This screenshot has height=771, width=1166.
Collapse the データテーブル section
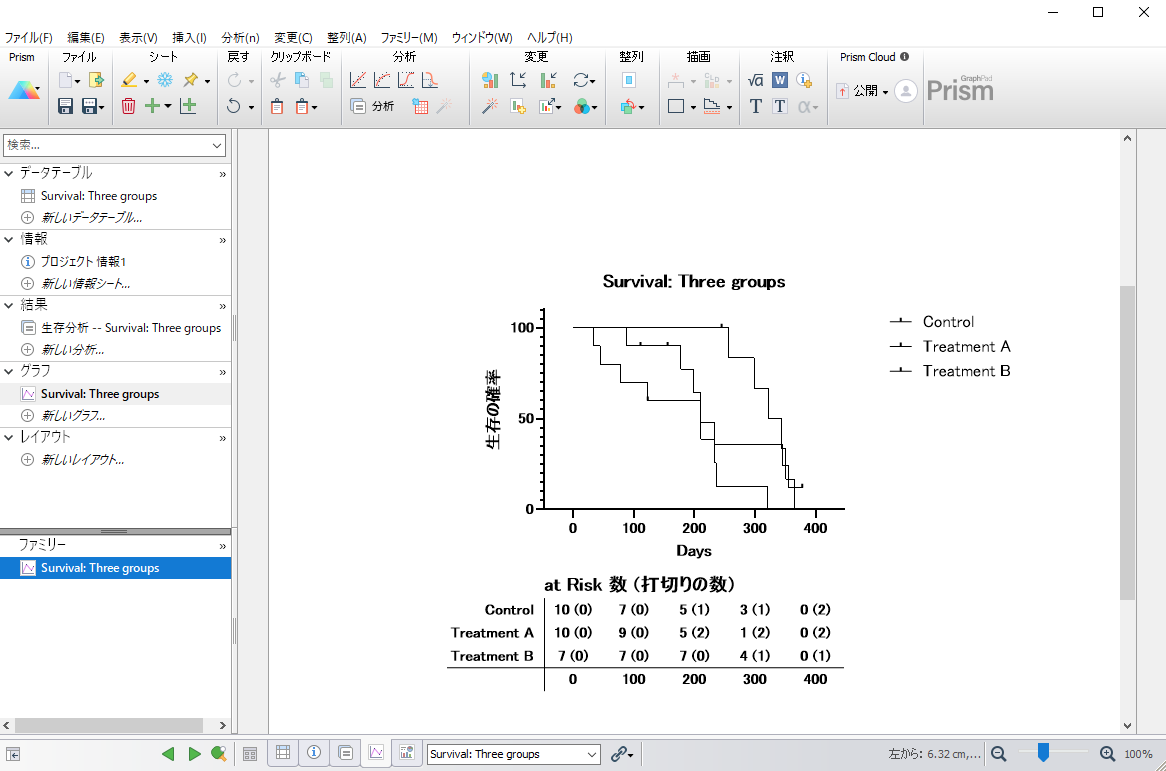coord(9,173)
